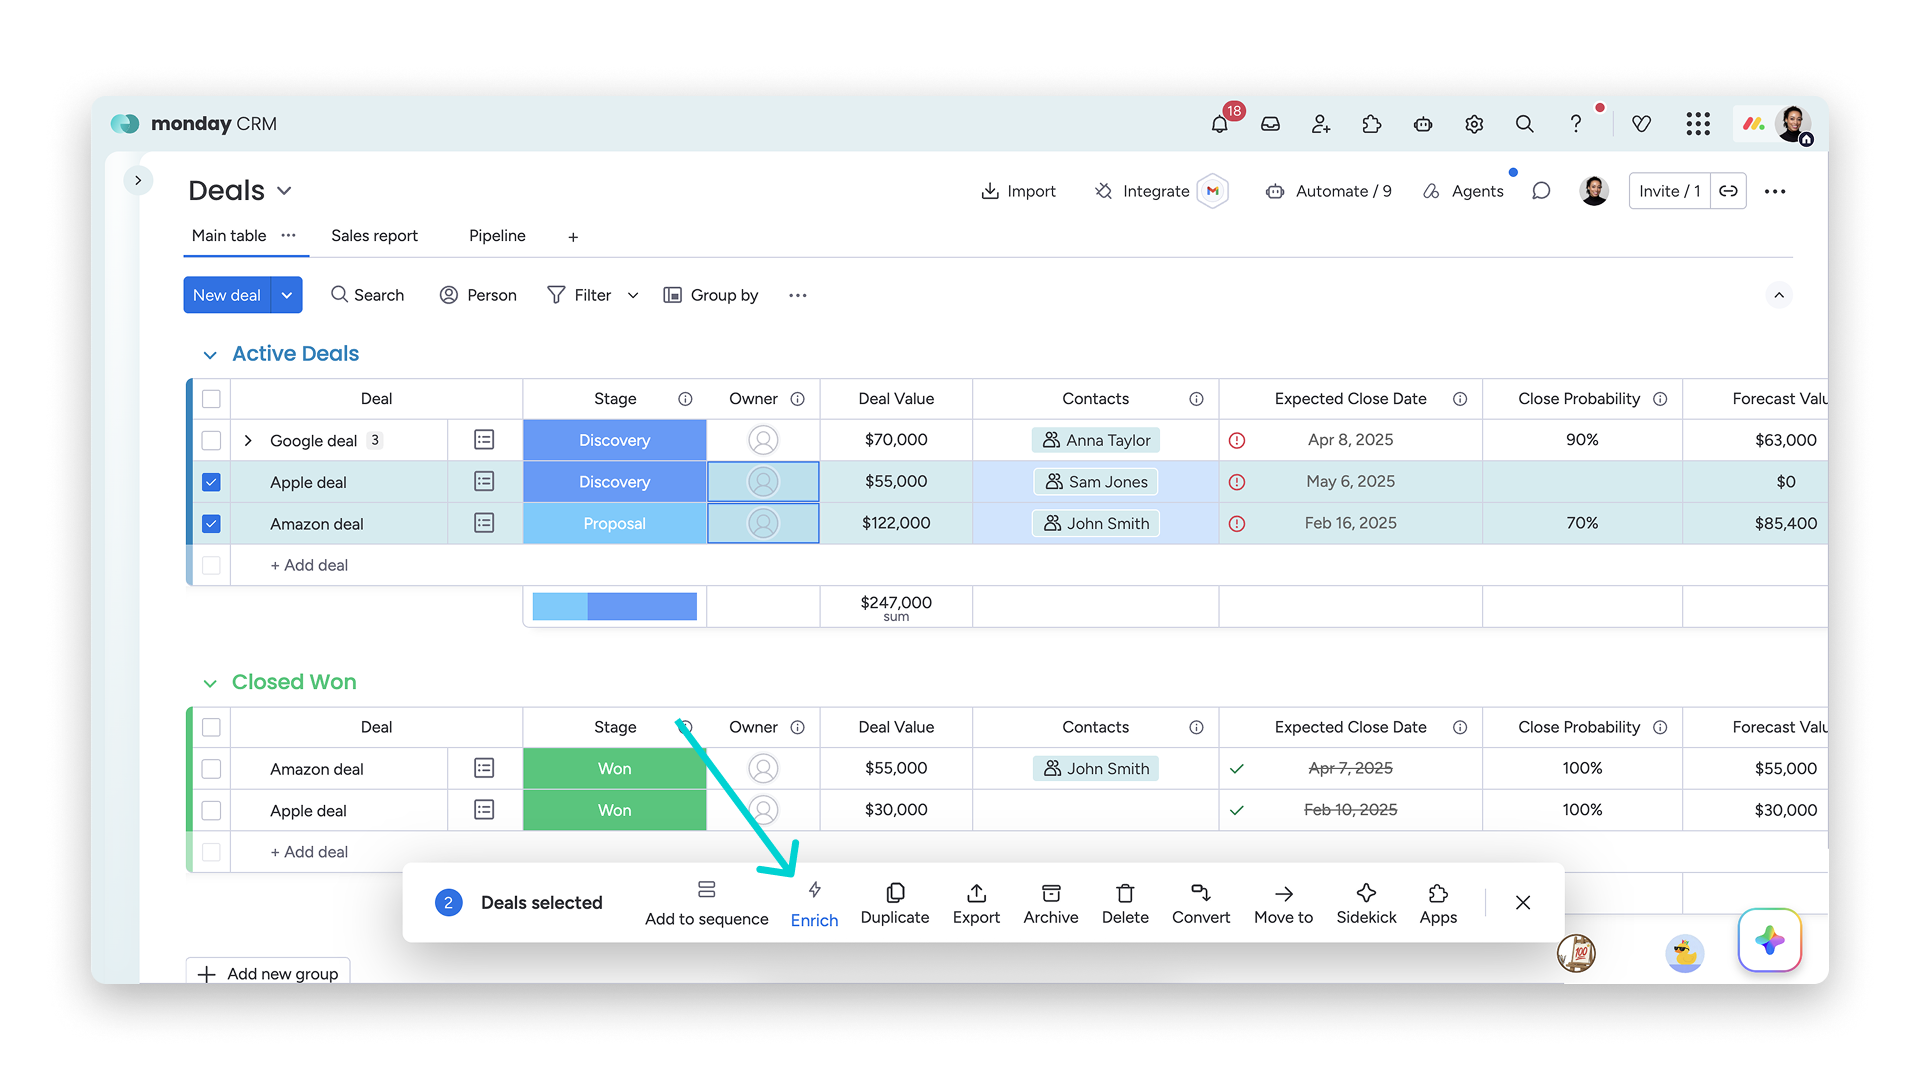This screenshot has height=1080, width=1920.
Task: Click the stage summary battery bar
Action: [614, 606]
